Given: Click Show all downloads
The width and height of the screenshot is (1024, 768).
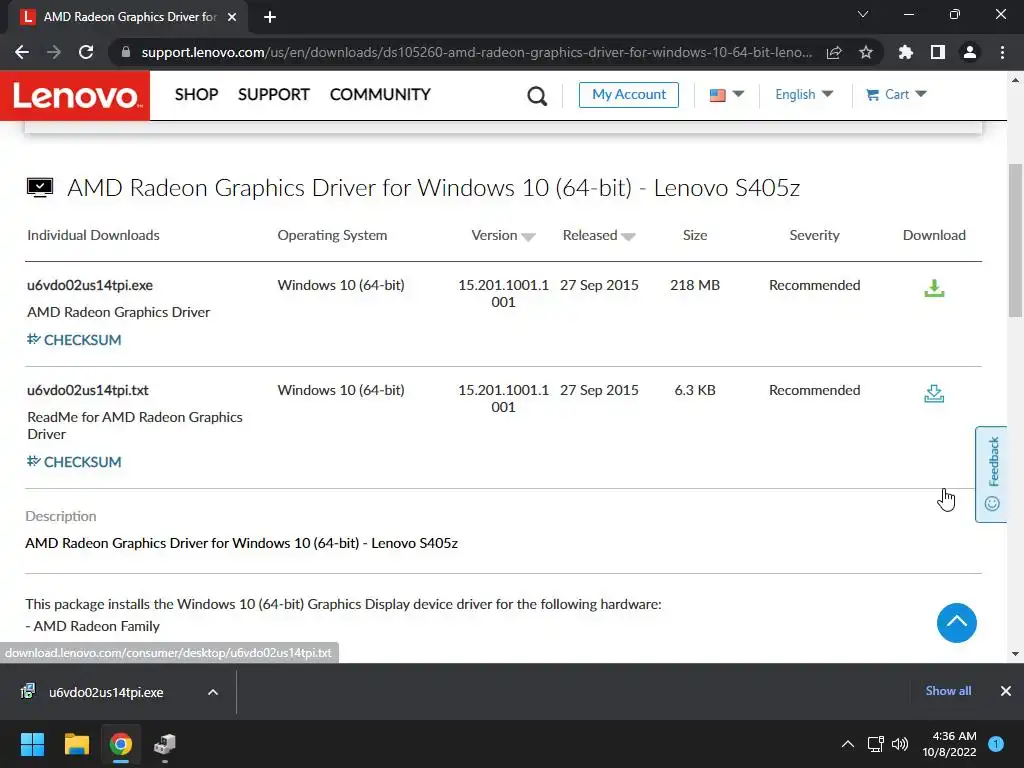Looking at the screenshot, I should coord(948,691).
